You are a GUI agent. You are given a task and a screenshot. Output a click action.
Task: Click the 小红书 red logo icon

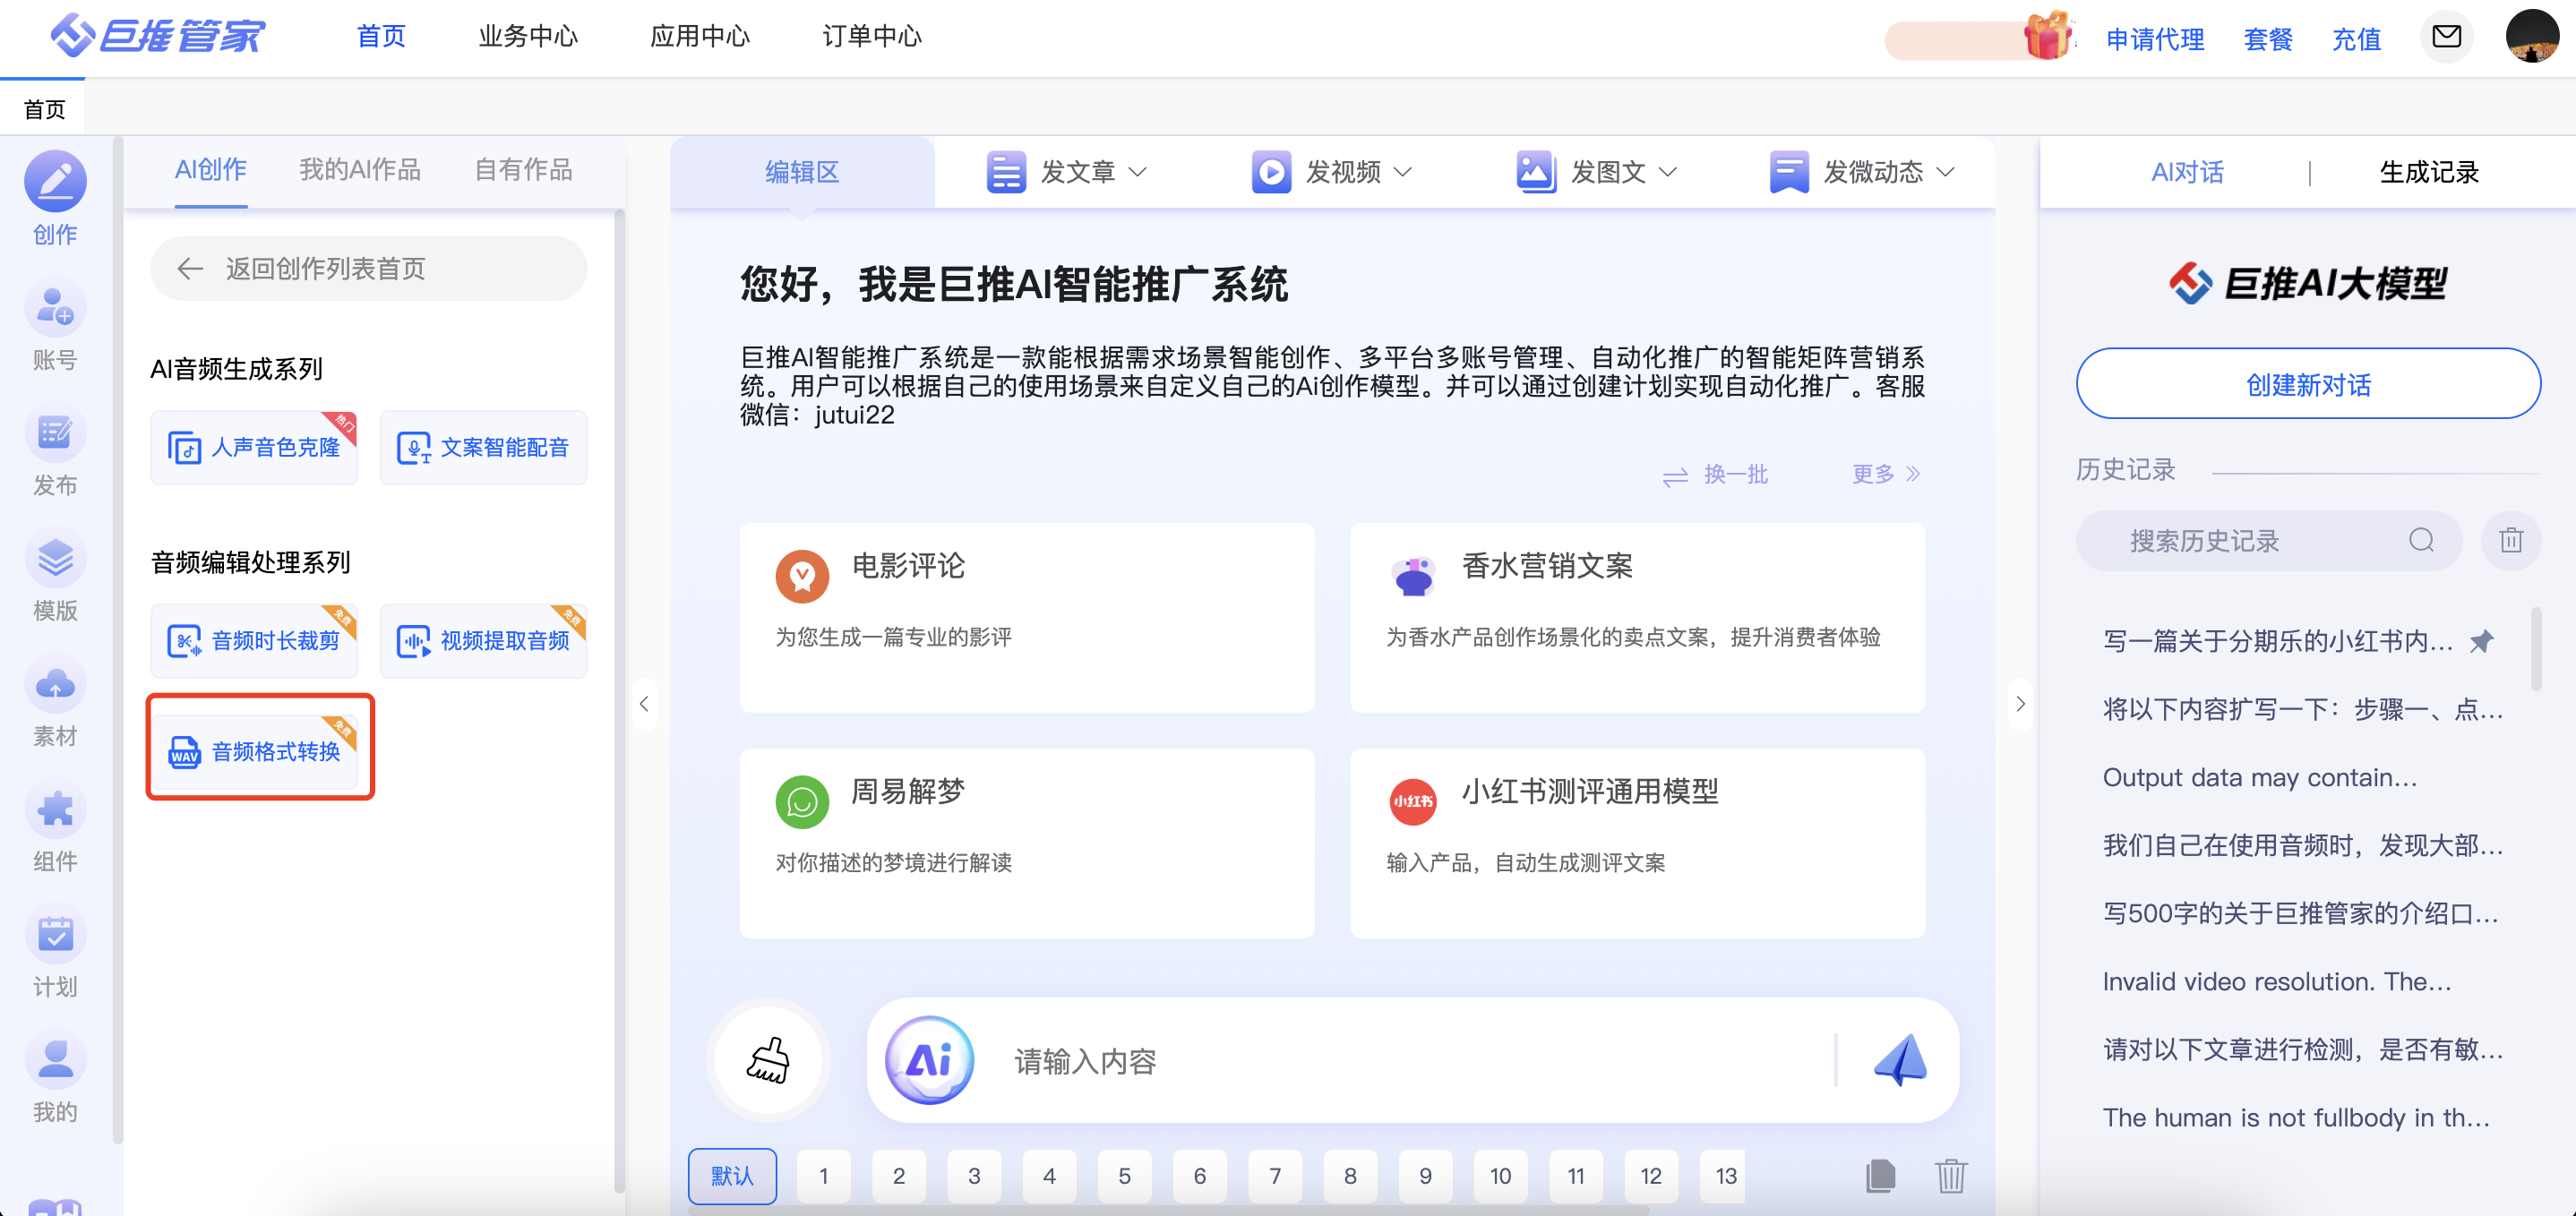1413,802
